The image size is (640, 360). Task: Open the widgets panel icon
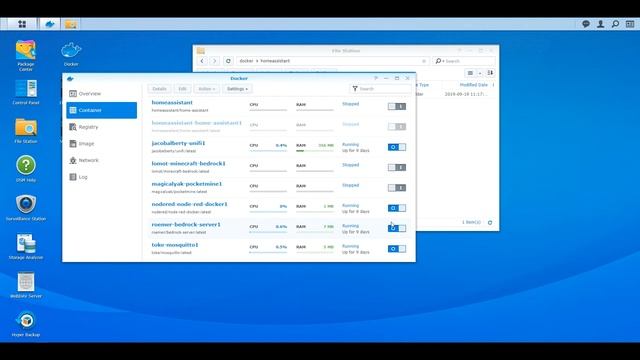tap(630, 24)
